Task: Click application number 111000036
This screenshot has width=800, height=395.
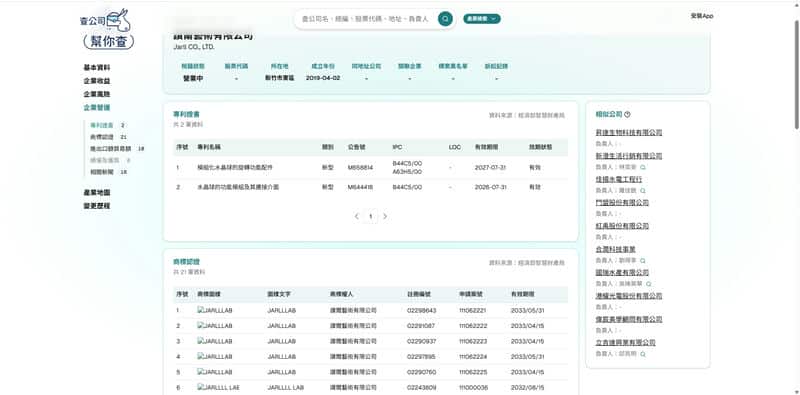Action: click(x=473, y=388)
